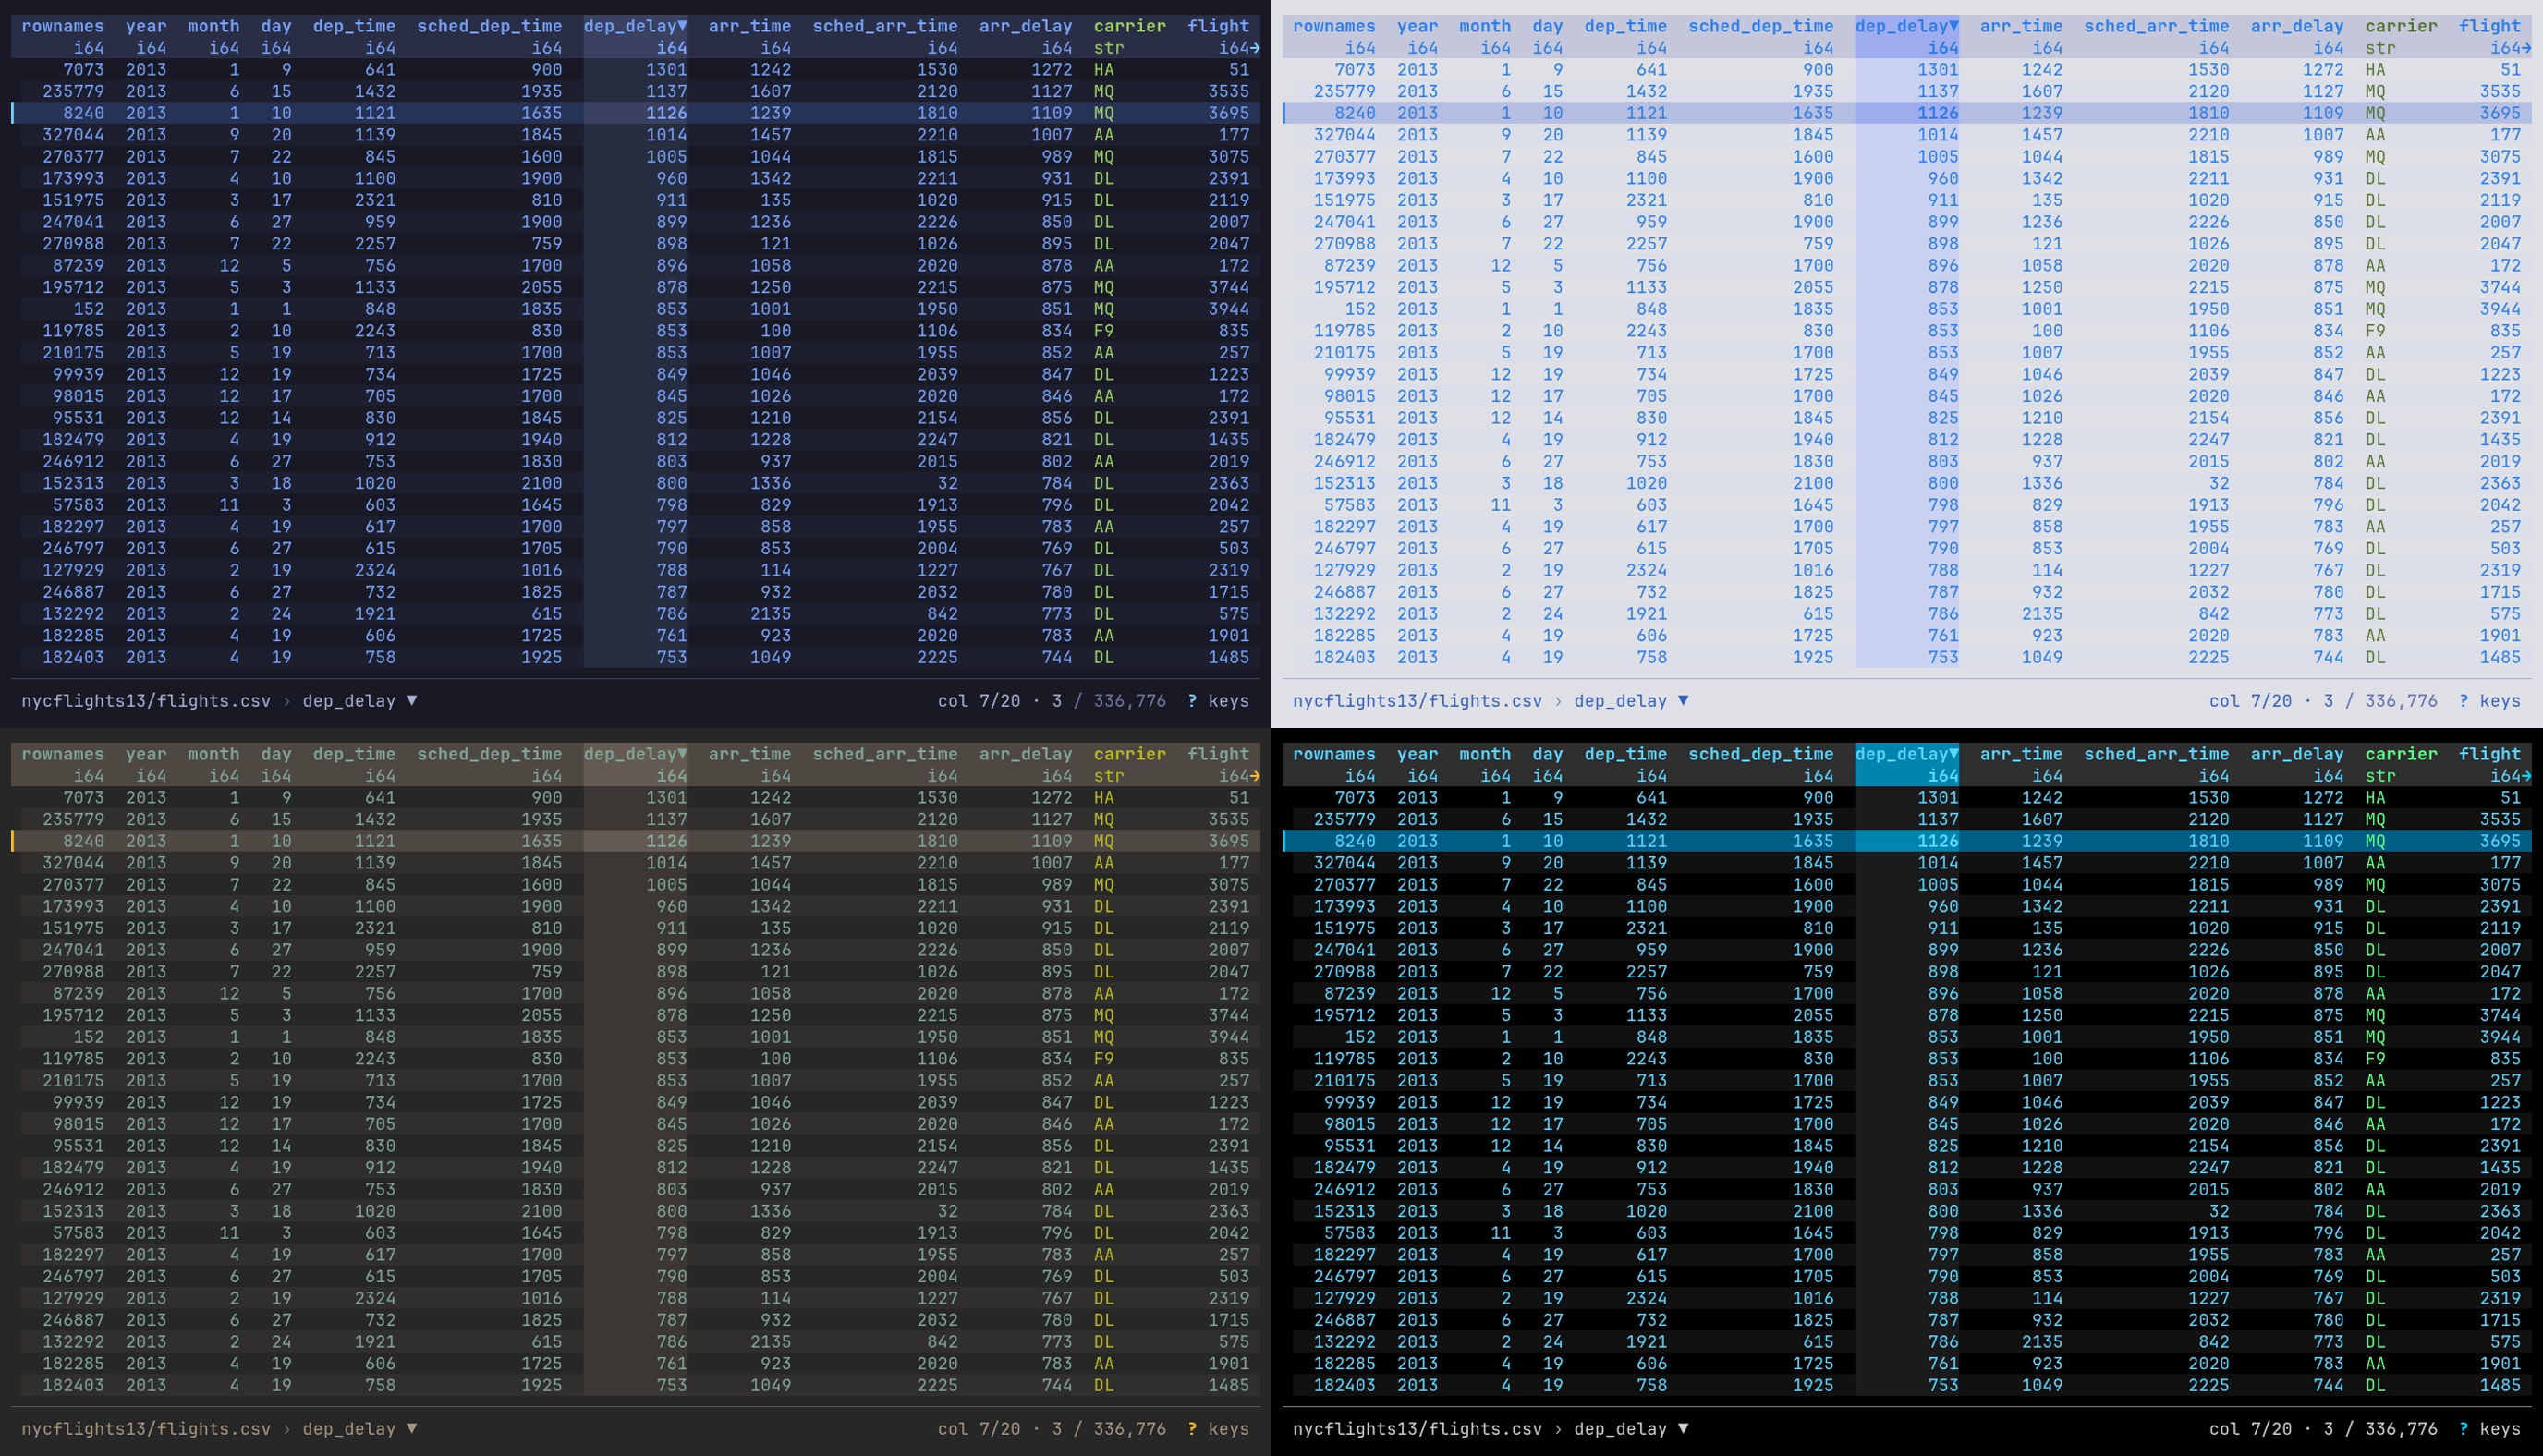Click the dep_delay sort arrow in the black-theme pane header

pos(1953,754)
